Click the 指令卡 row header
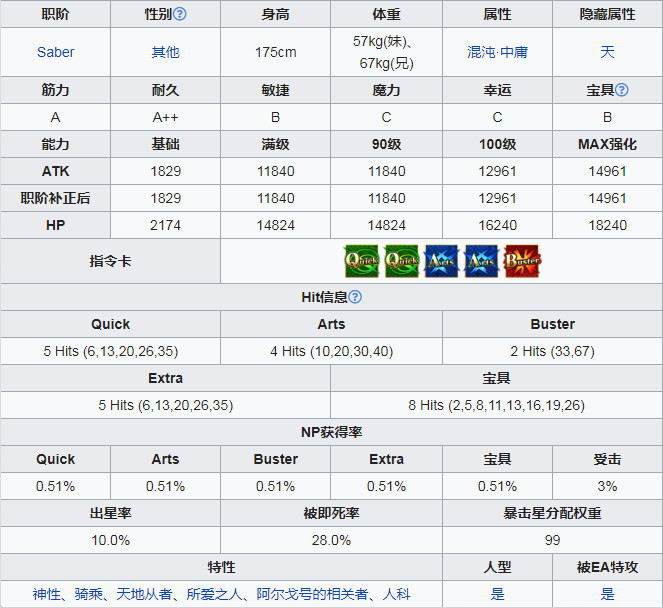Screen dimensions: 663x608 [110, 261]
